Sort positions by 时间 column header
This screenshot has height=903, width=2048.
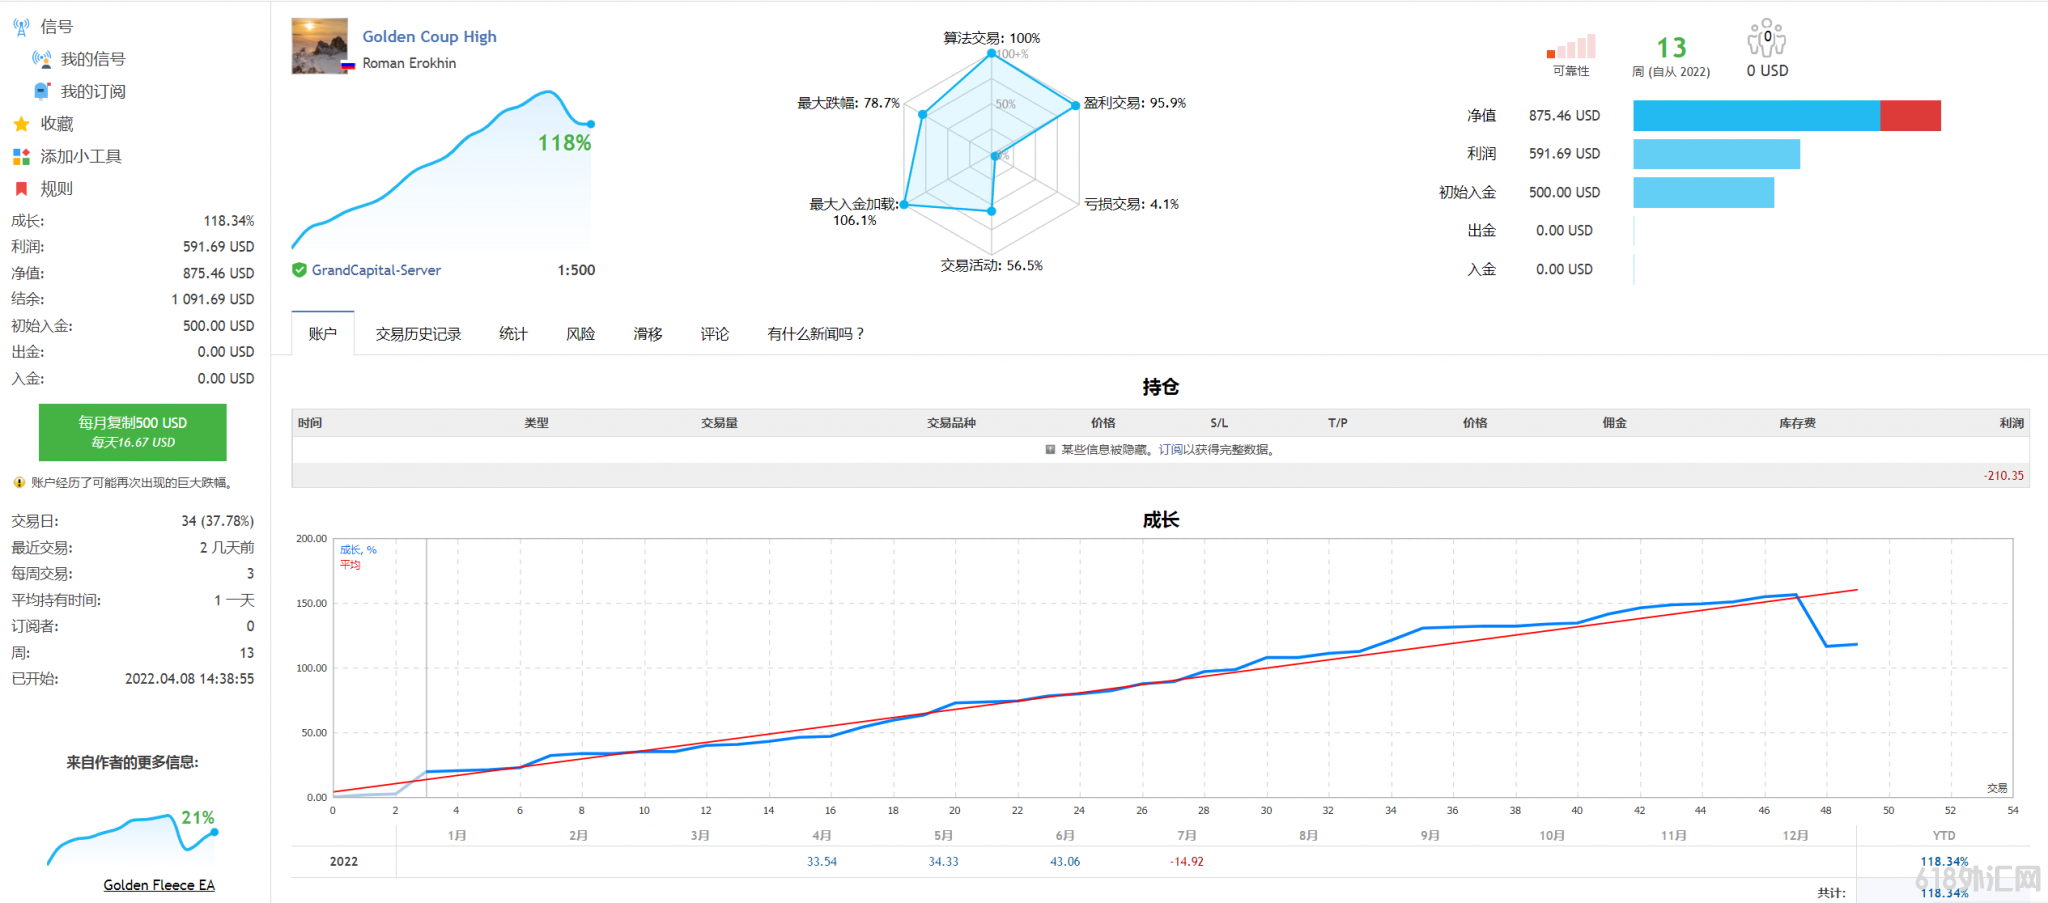[310, 423]
